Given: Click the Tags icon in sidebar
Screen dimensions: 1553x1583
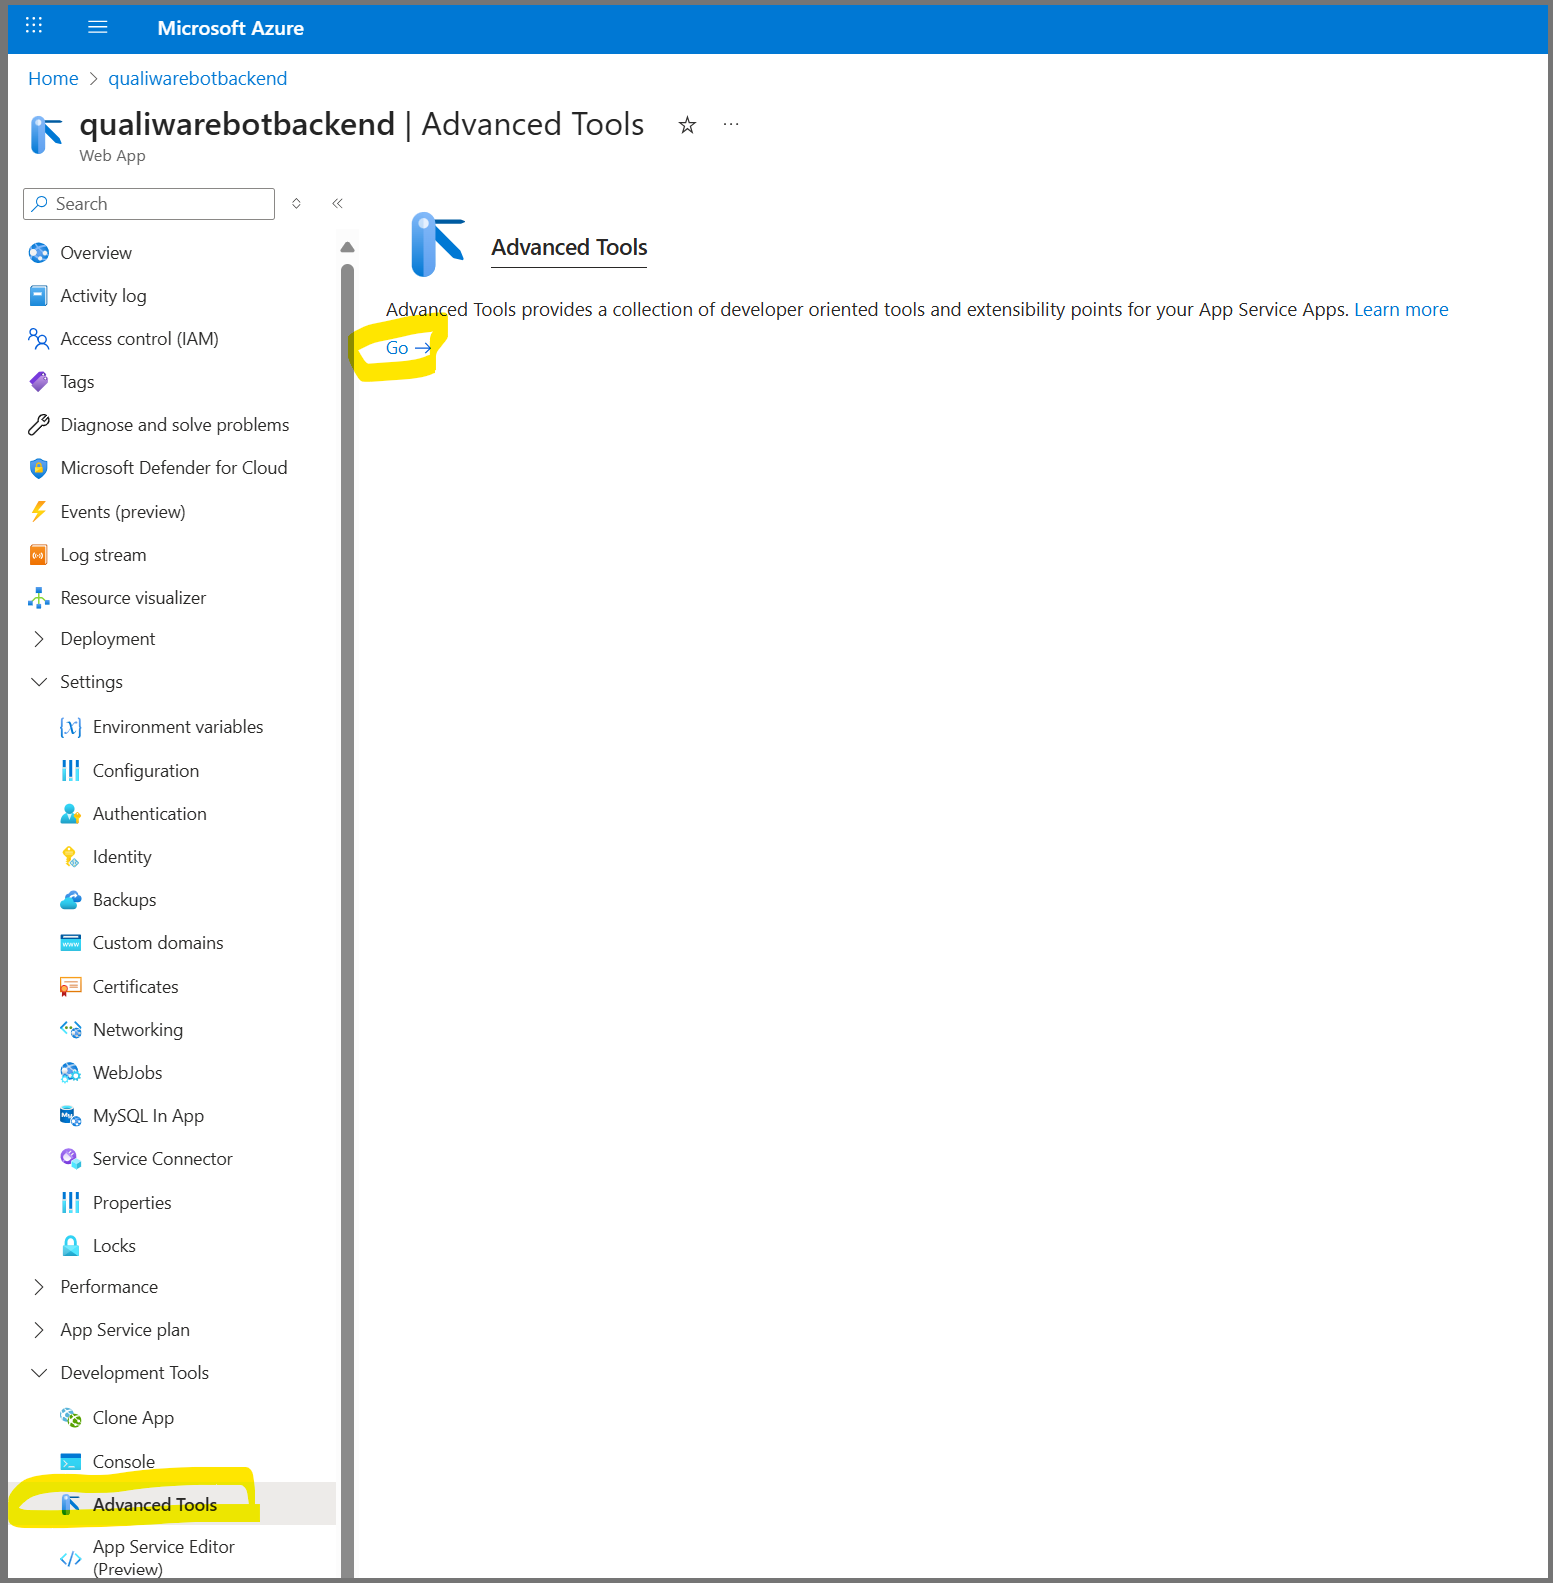Looking at the screenshot, I should 39,382.
